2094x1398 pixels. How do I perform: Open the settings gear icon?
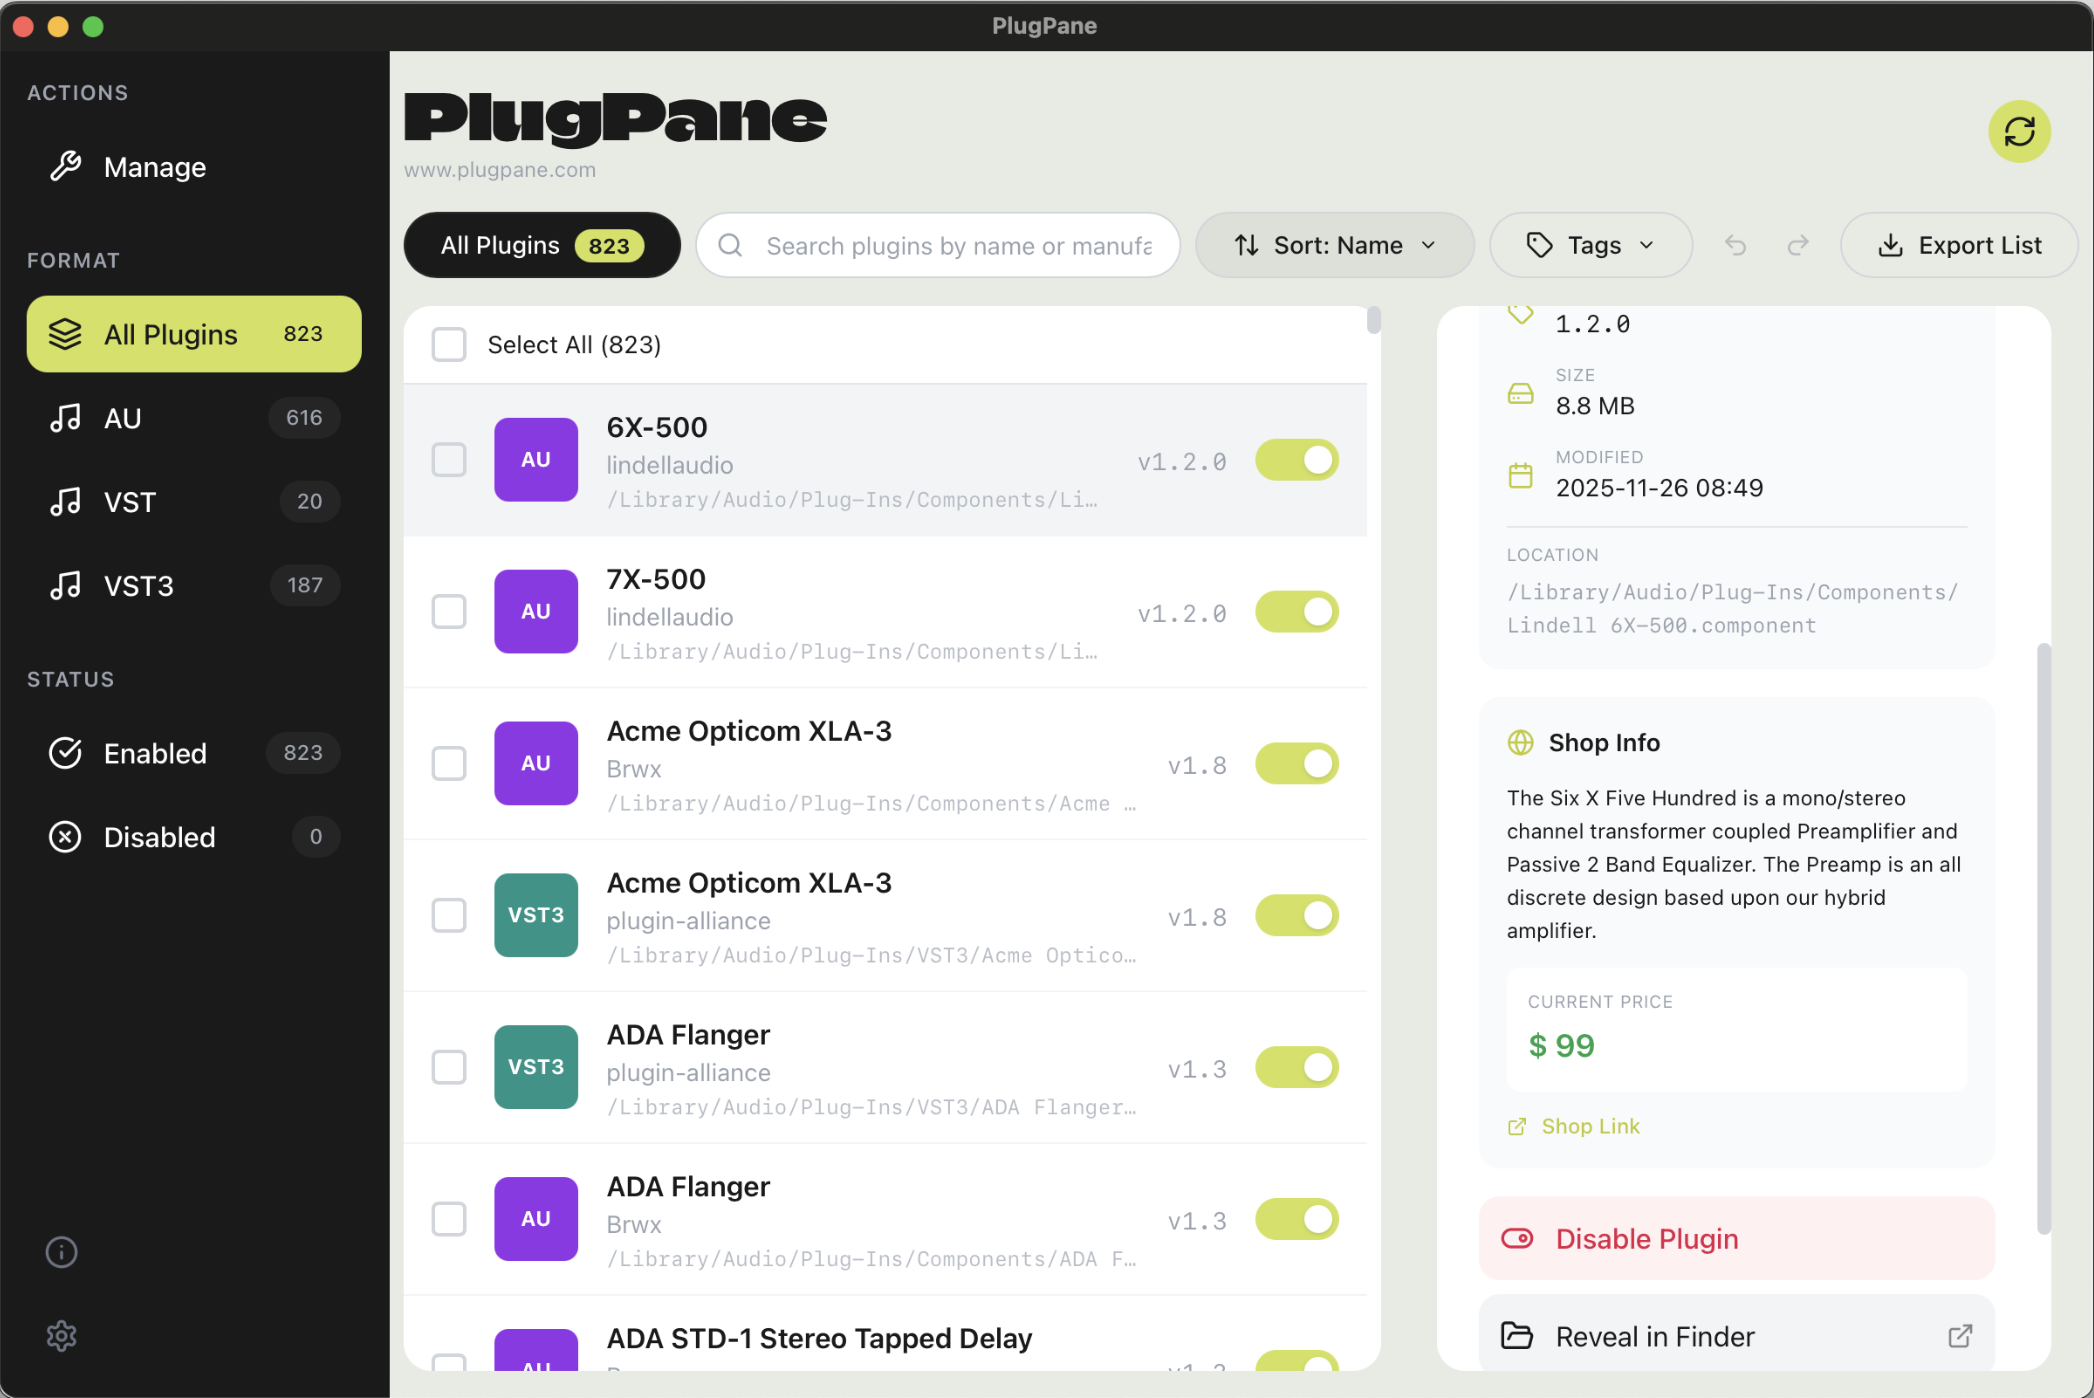(62, 1336)
